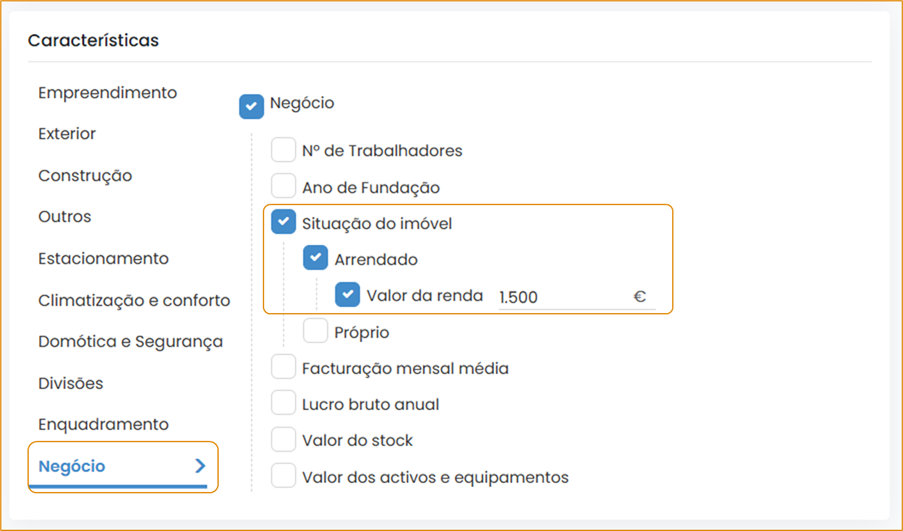Uncheck Situação do imóvel checkbox
This screenshot has height=531, width=903.
[x=284, y=223]
